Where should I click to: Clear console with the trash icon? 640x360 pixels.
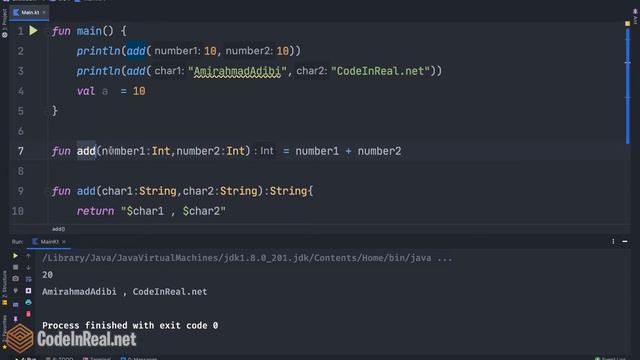(x=28, y=314)
